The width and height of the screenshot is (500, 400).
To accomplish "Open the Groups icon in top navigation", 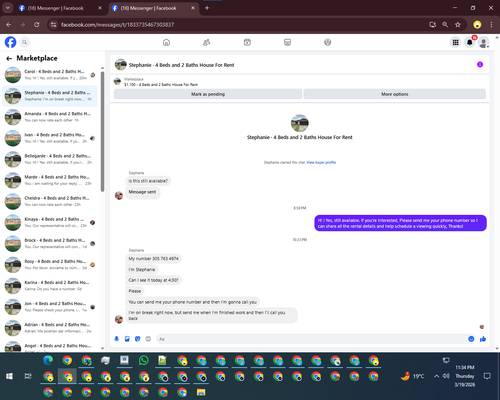I will (x=328, y=42).
